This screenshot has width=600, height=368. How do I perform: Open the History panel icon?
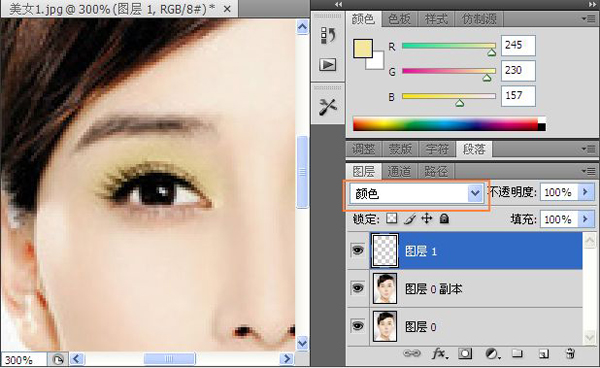click(x=328, y=36)
